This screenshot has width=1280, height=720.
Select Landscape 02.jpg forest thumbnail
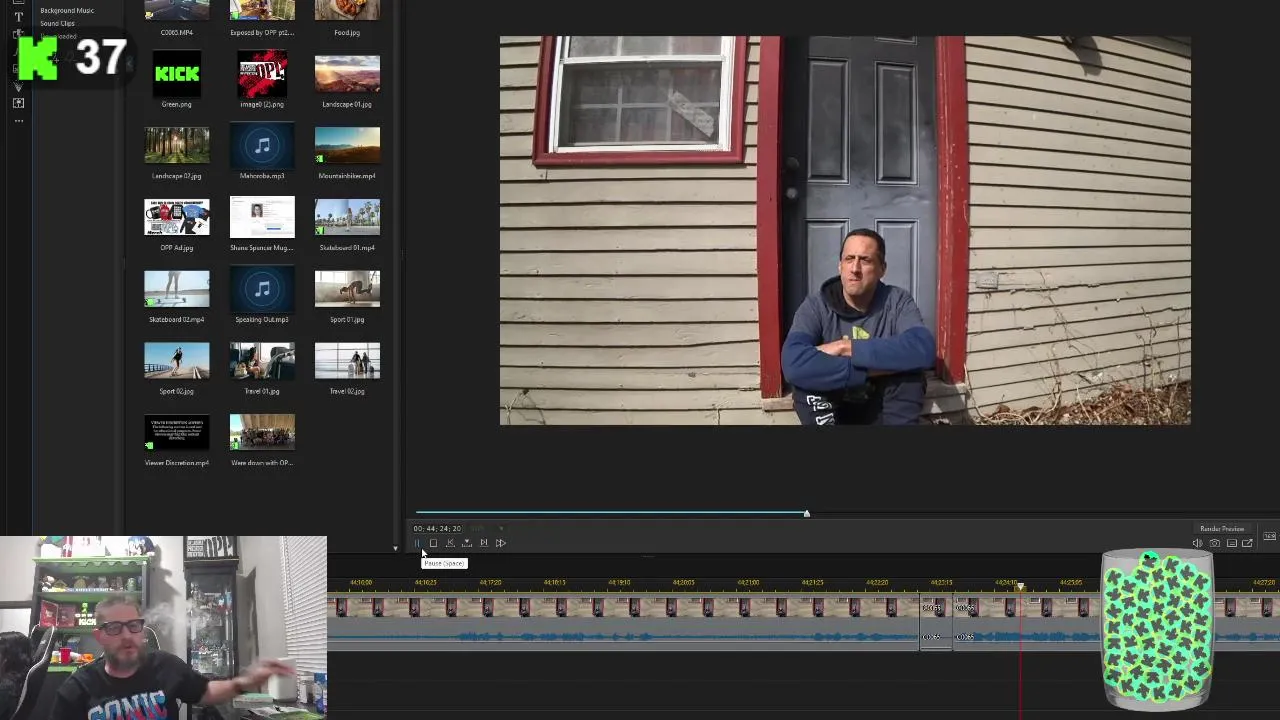pos(177,145)
